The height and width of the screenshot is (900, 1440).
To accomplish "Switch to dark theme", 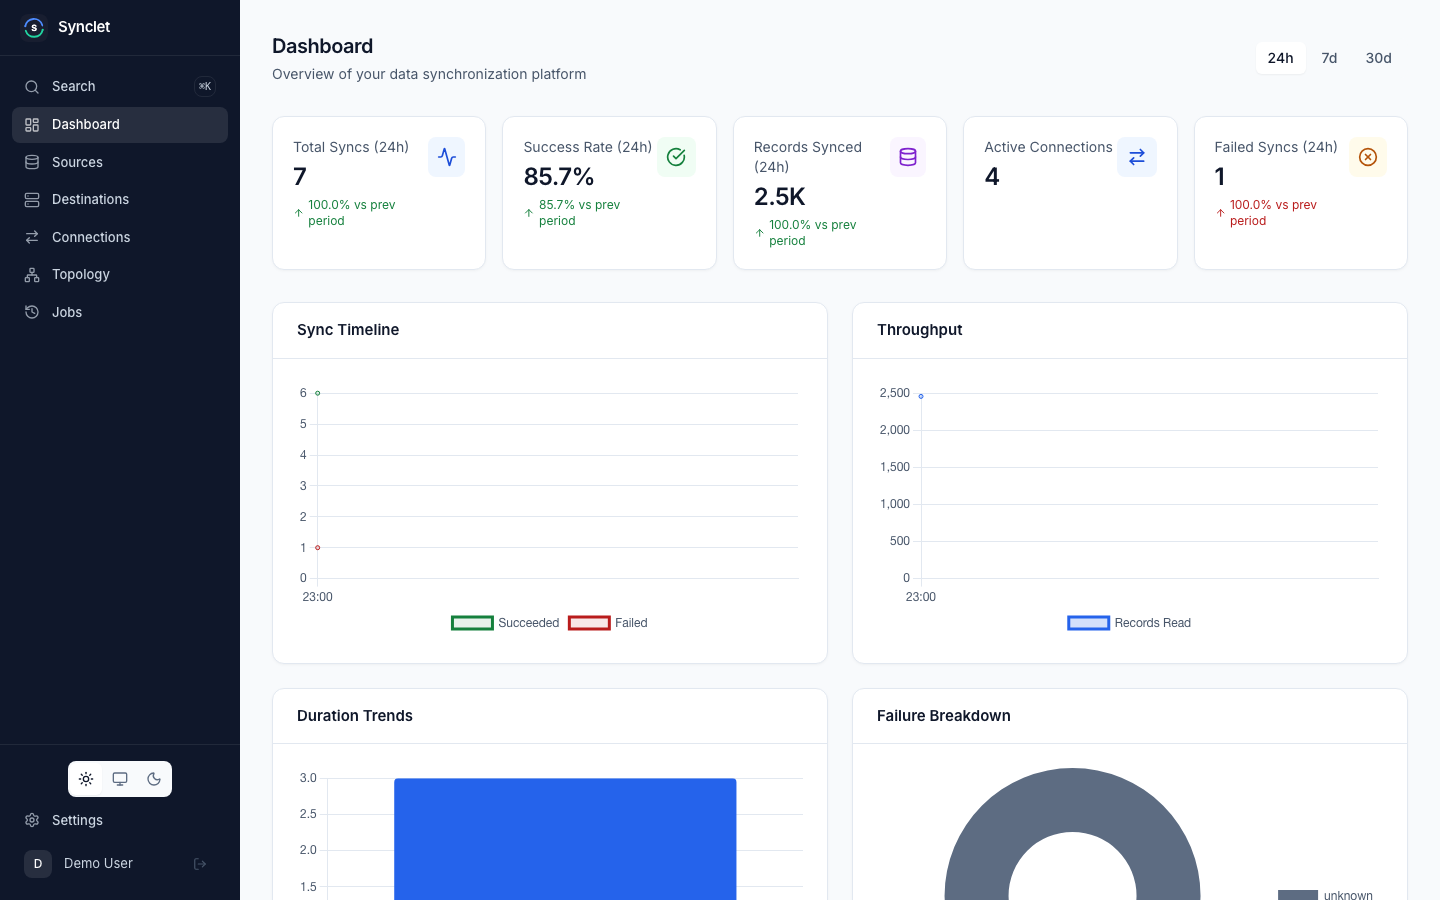I will coord(154,779).
